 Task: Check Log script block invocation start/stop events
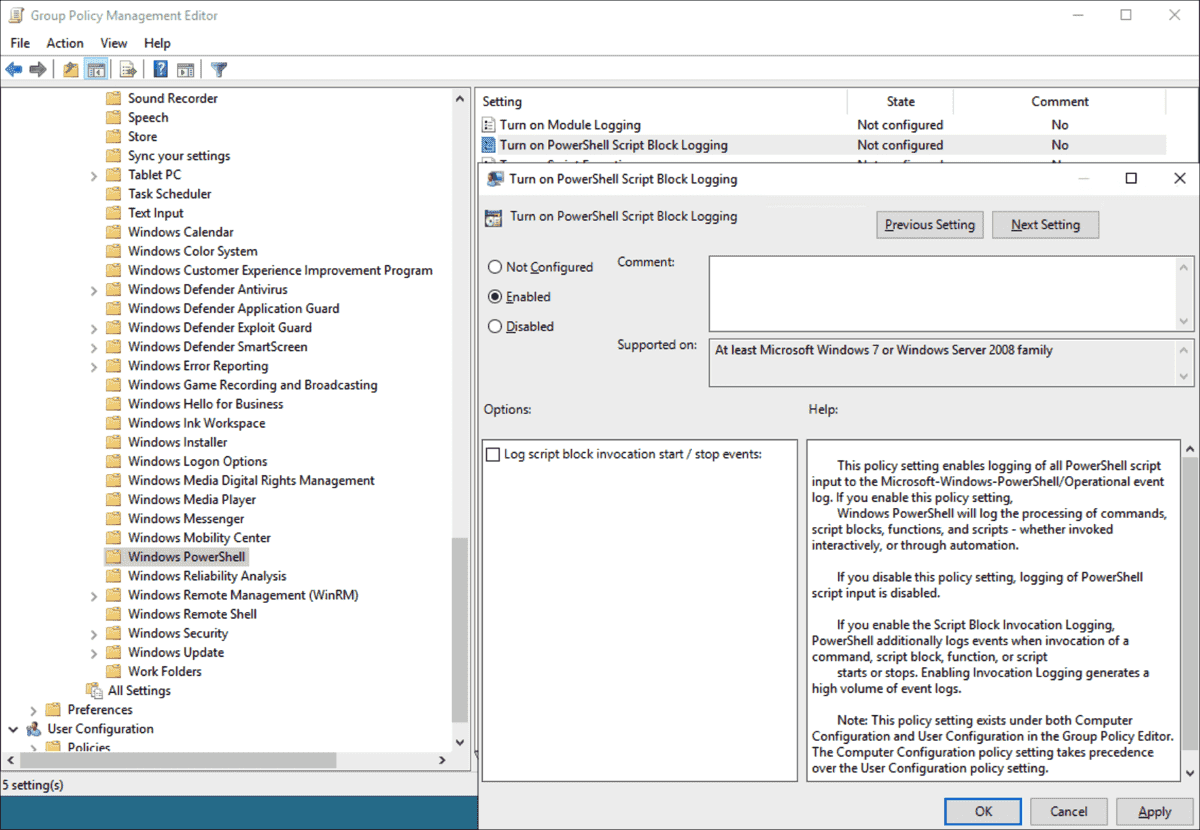[492, 454]
